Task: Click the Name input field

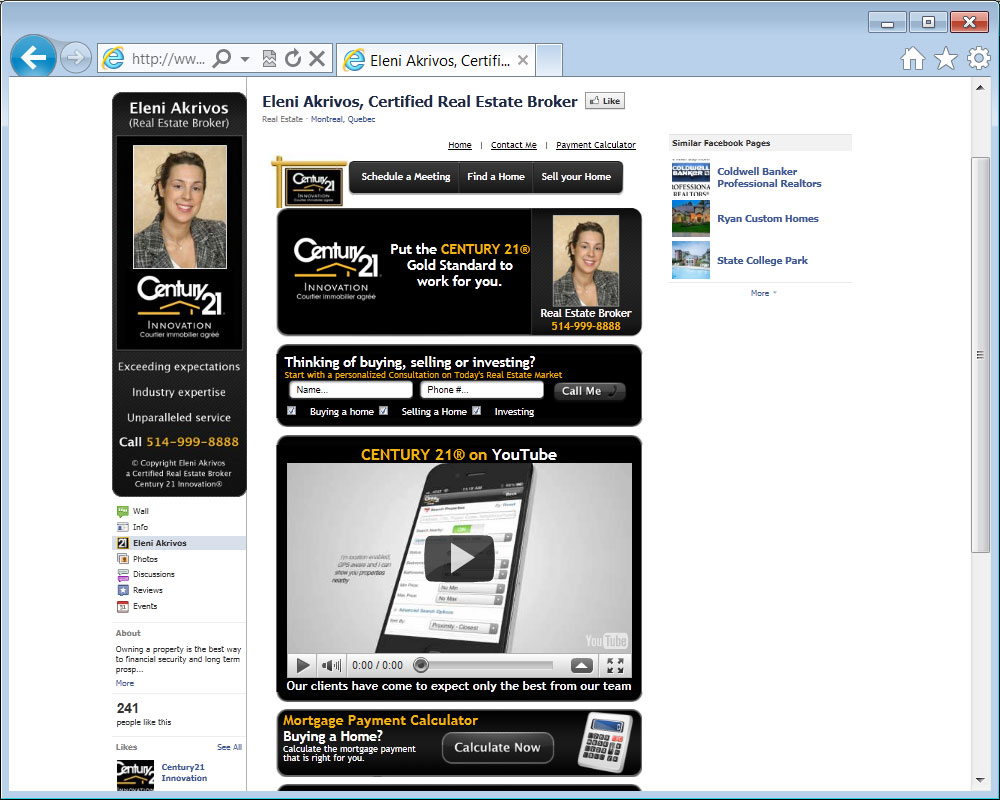Action: point(351,390)
